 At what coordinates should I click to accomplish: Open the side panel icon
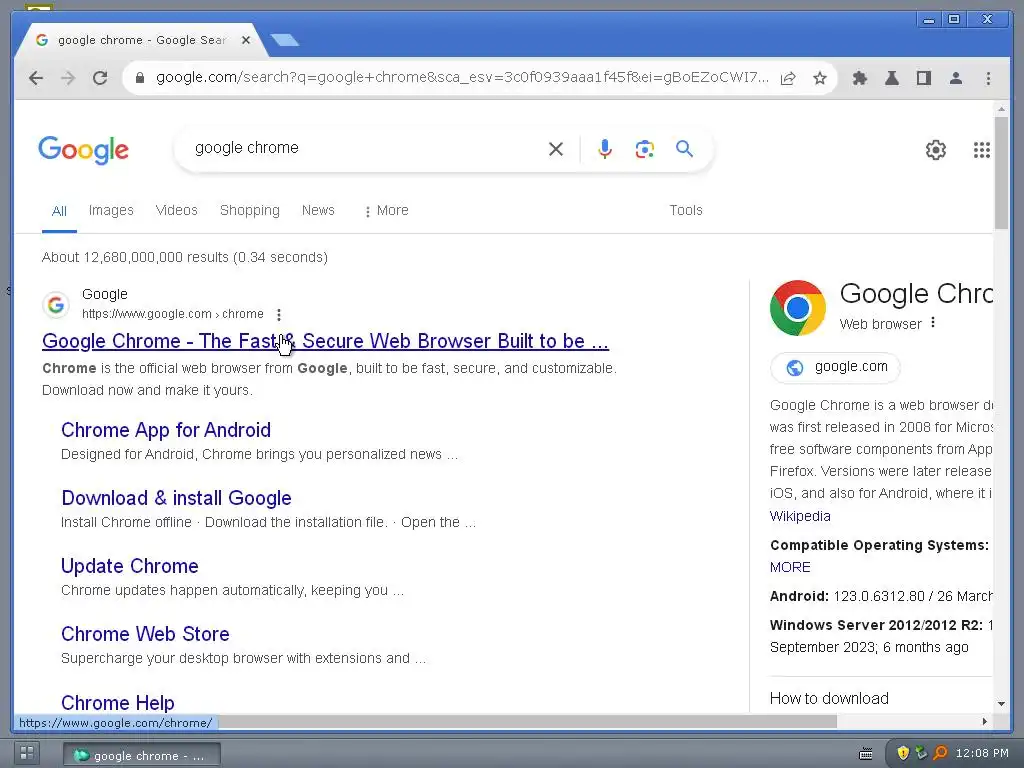tap(923, 78)
